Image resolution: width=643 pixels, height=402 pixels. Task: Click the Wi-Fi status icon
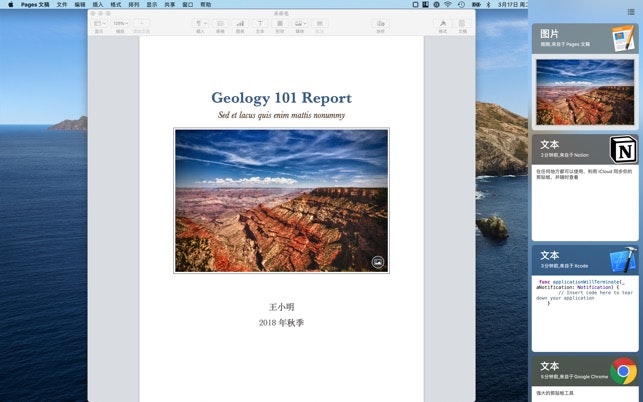(448, 5)
